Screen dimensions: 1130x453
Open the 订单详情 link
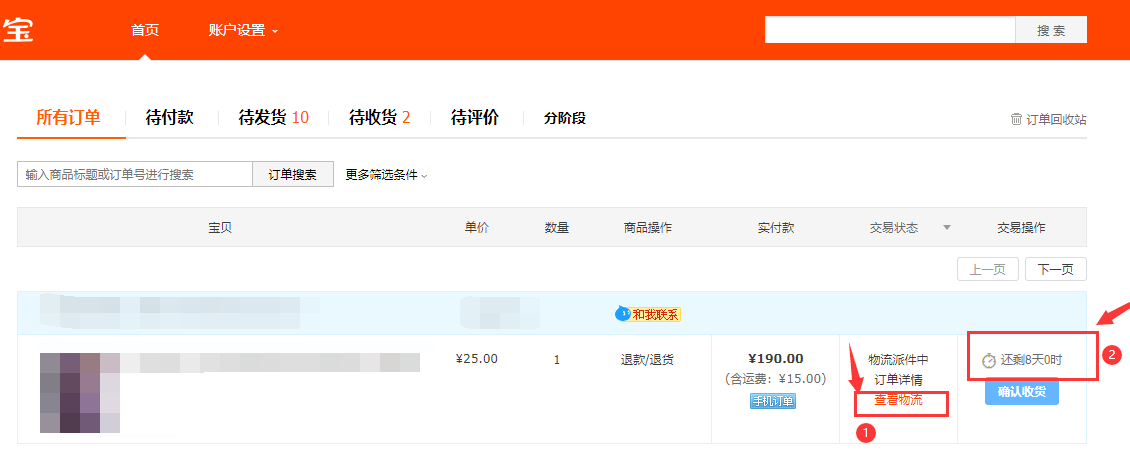[898, 380]
